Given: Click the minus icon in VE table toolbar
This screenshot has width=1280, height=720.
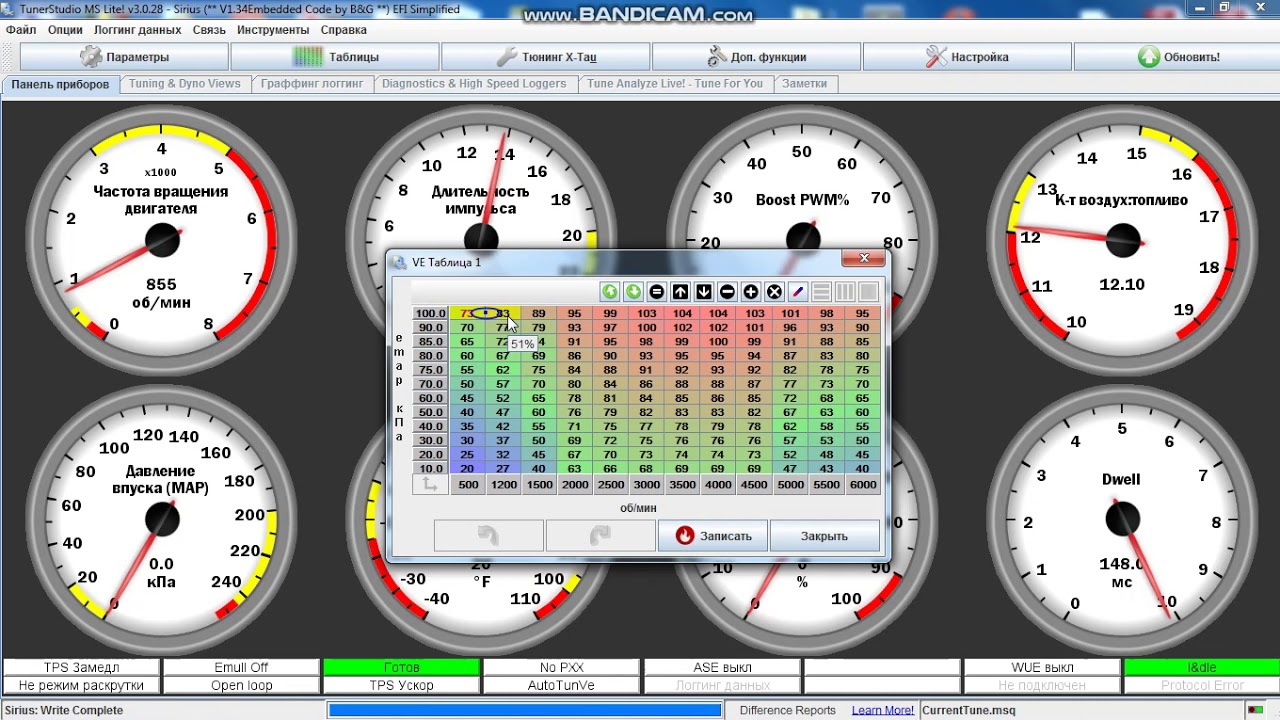Looking at the screenshot, I should click(727, 292).
